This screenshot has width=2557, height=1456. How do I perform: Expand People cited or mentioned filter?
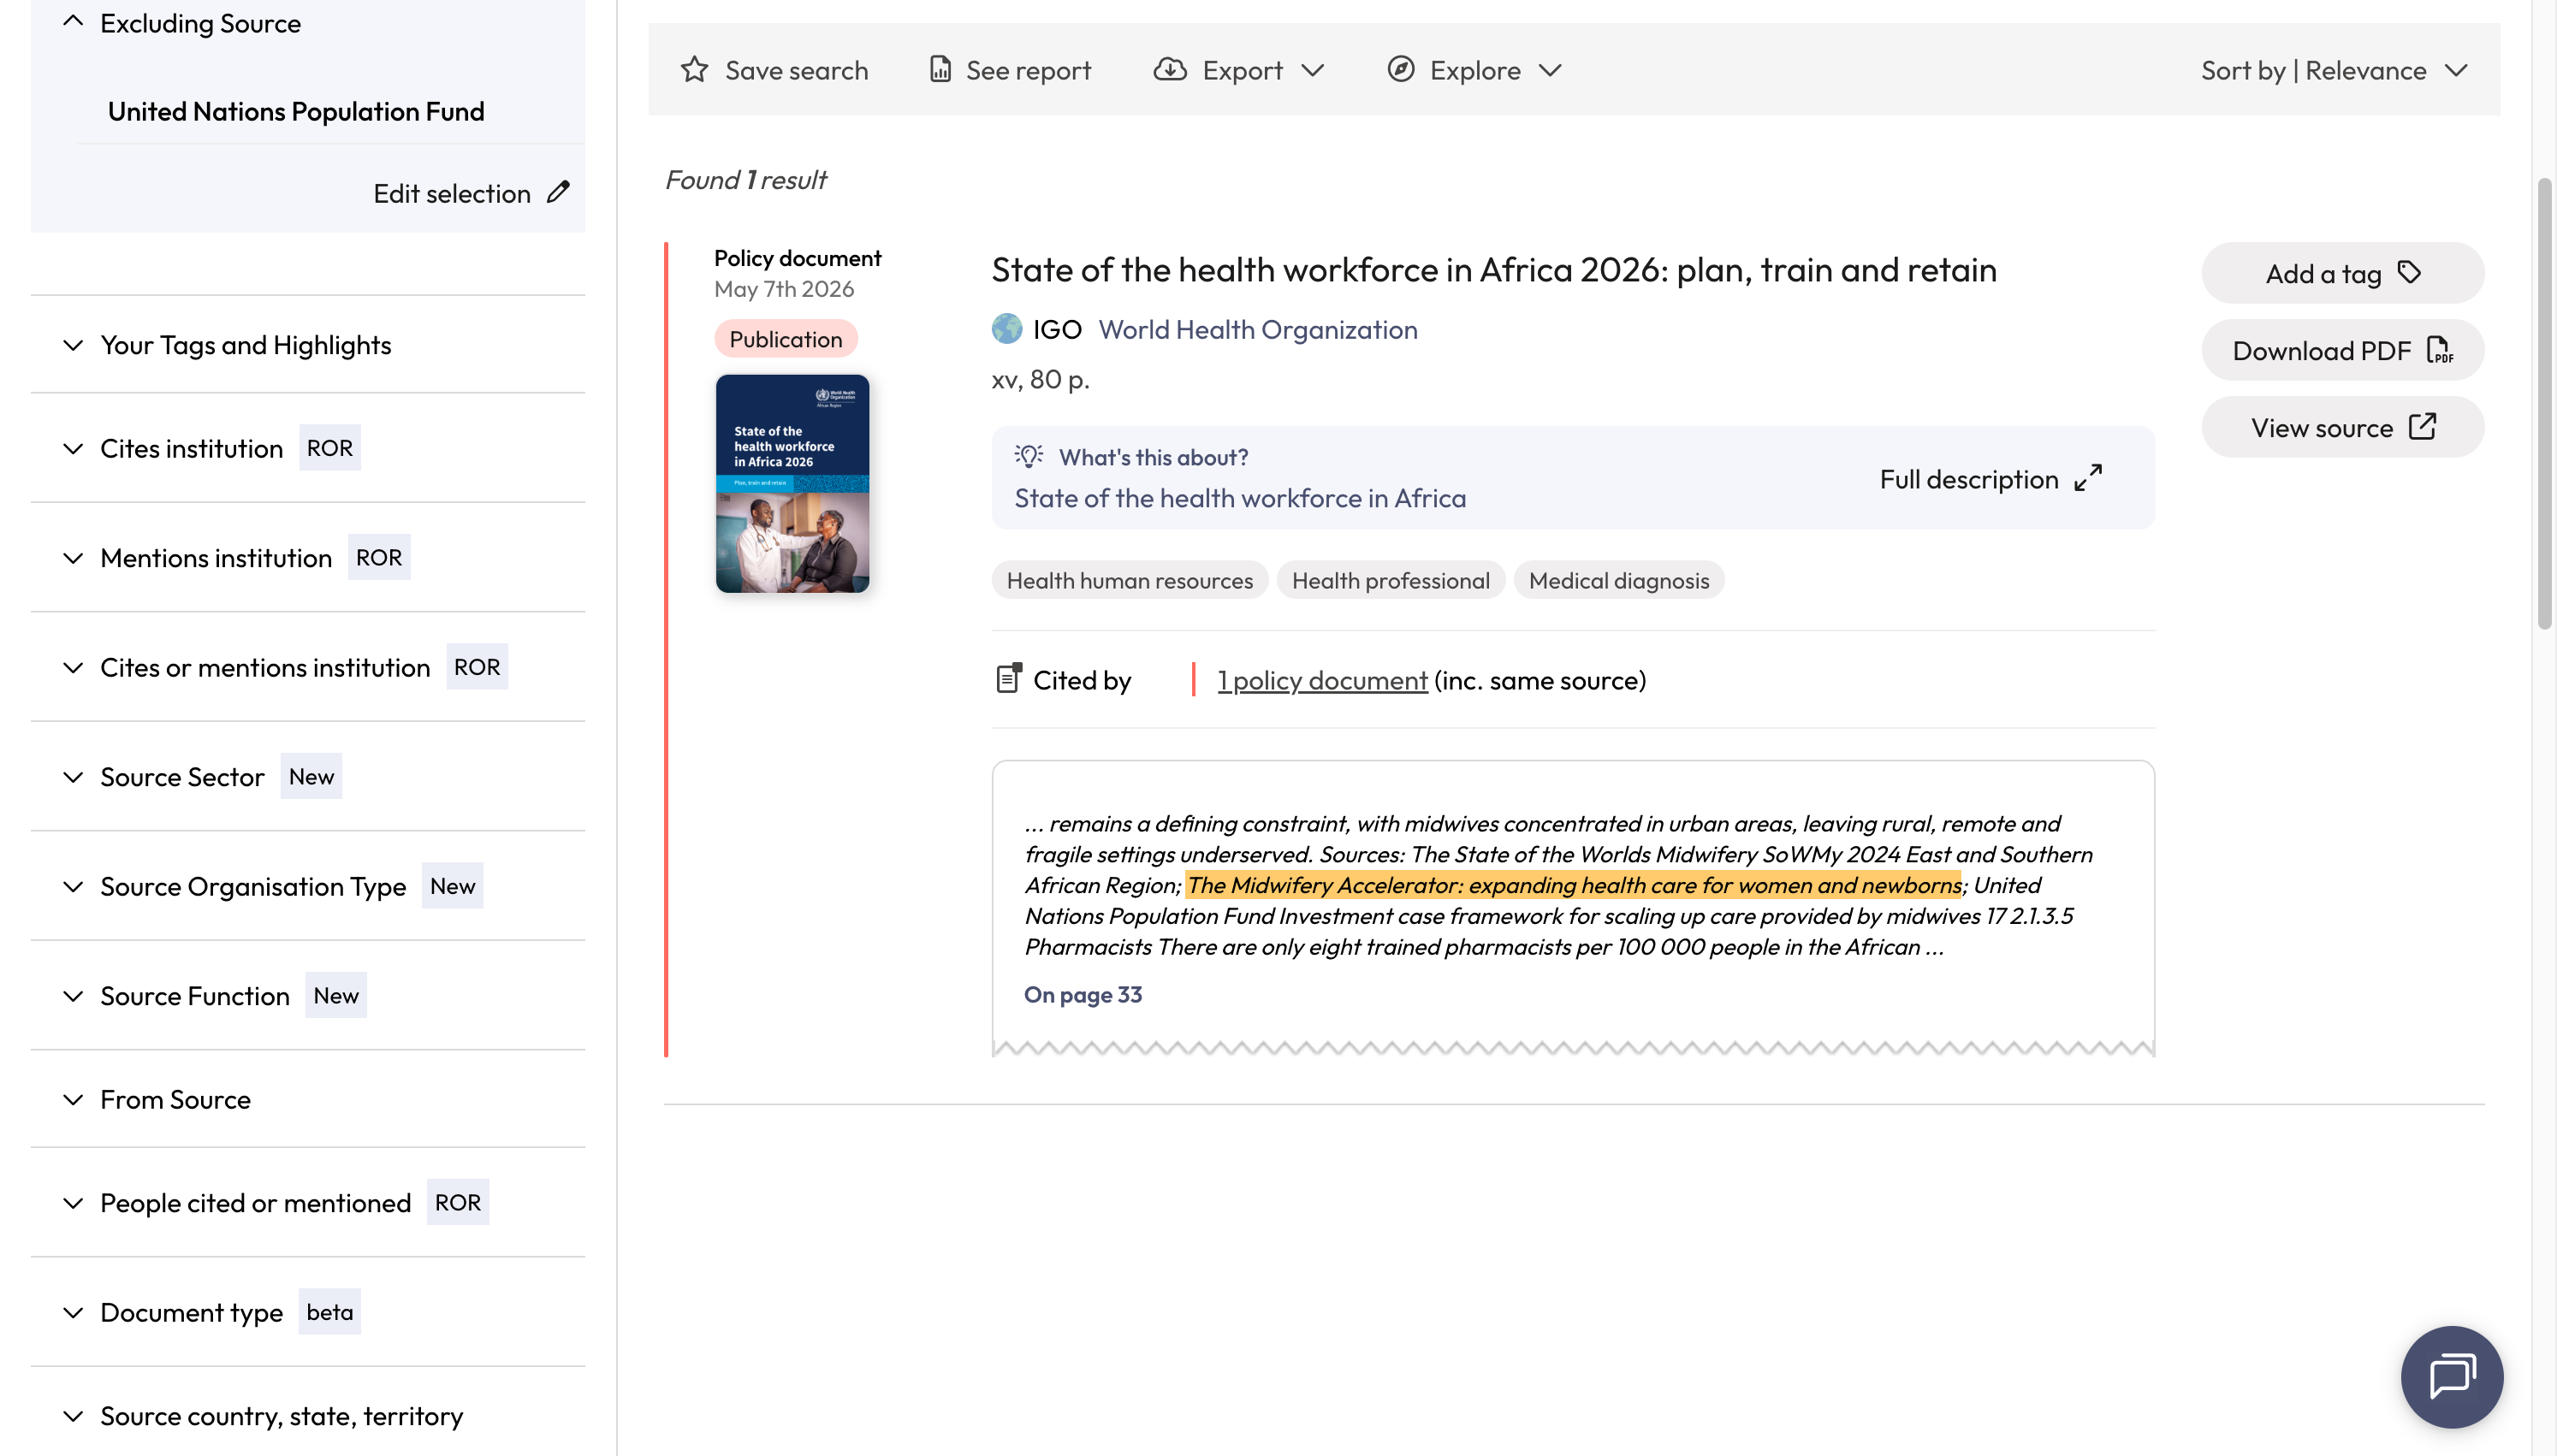73,1203
